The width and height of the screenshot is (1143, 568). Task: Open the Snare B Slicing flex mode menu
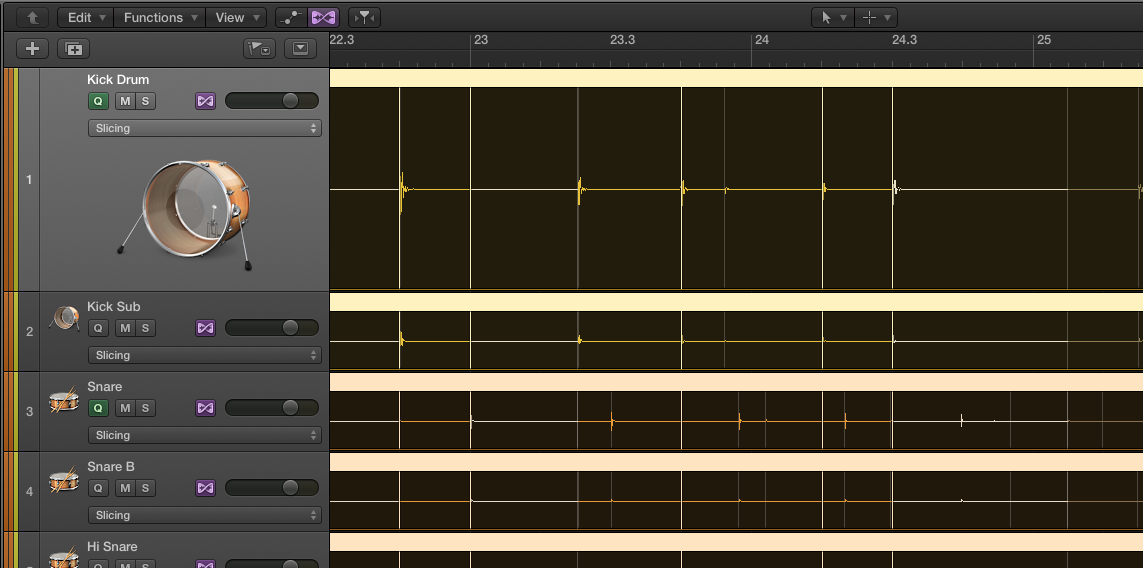pos(205,516)
